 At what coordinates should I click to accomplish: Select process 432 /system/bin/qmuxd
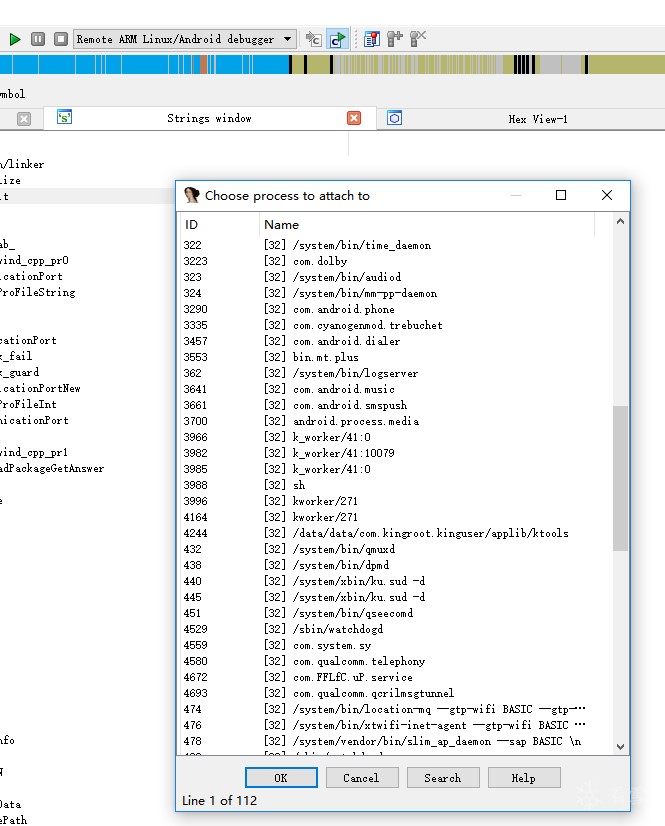tap(396, 549)
